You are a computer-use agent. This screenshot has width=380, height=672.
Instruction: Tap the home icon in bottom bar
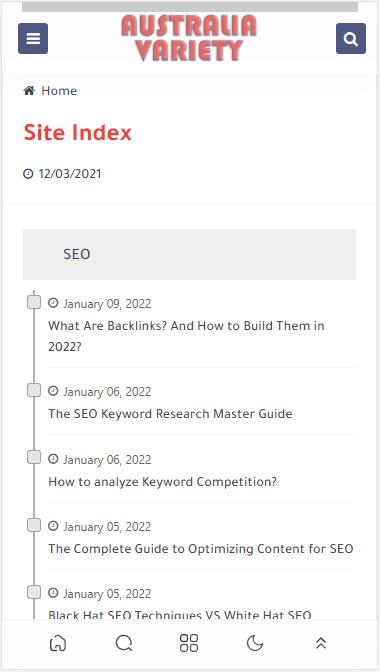58,643
